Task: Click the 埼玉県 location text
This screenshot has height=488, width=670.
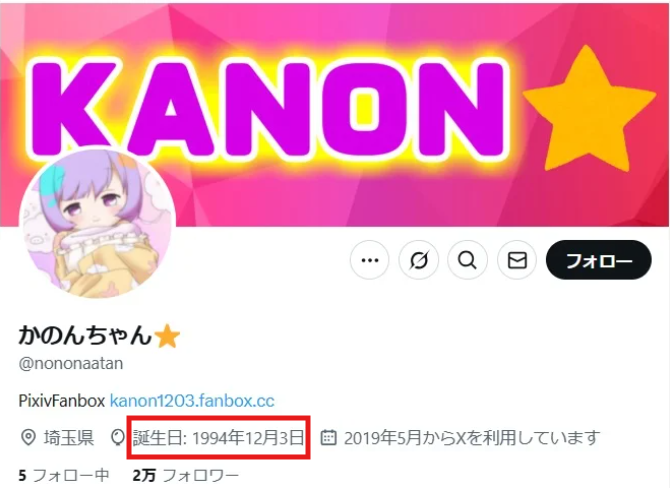Action: [68, 438]
